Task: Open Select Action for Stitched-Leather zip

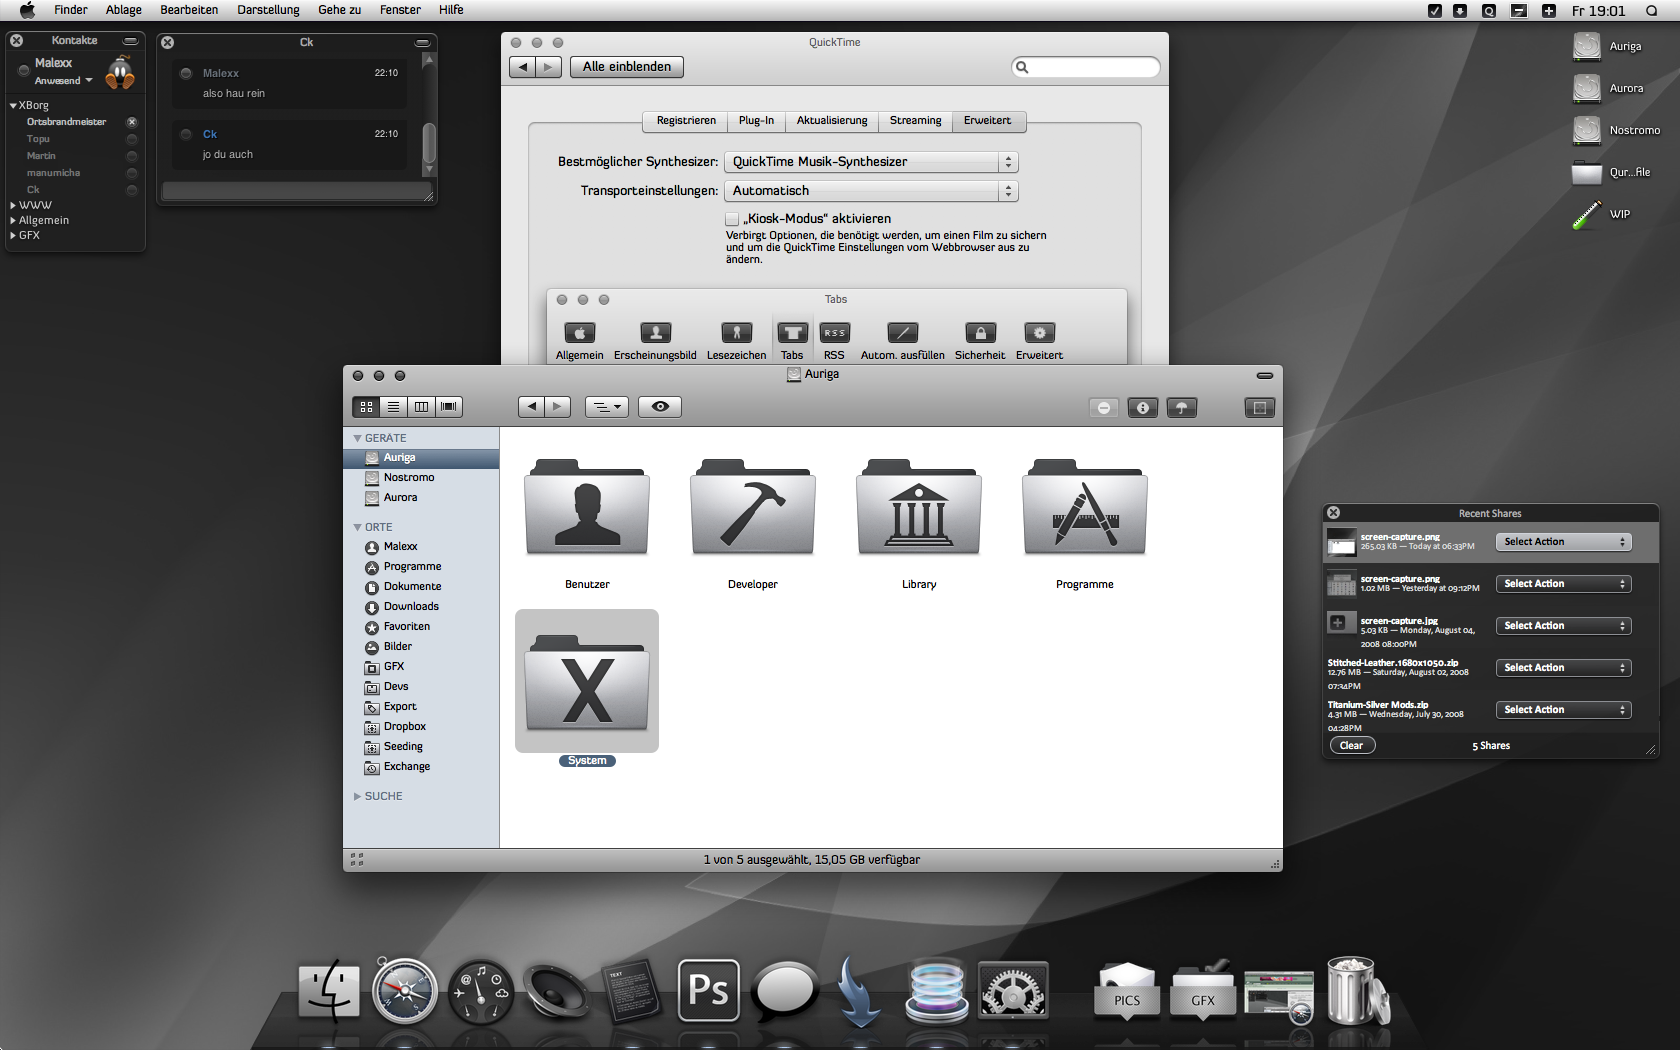Action: coord(1564,668)
